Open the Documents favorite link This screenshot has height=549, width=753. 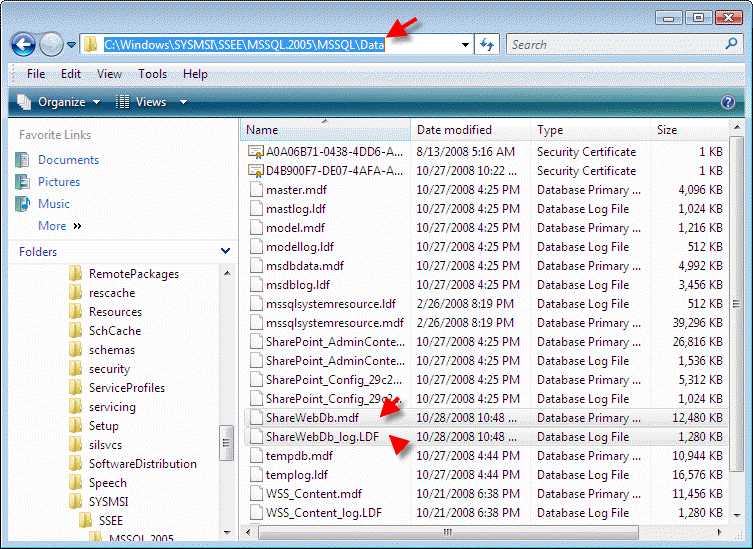(x=68, y=160)
